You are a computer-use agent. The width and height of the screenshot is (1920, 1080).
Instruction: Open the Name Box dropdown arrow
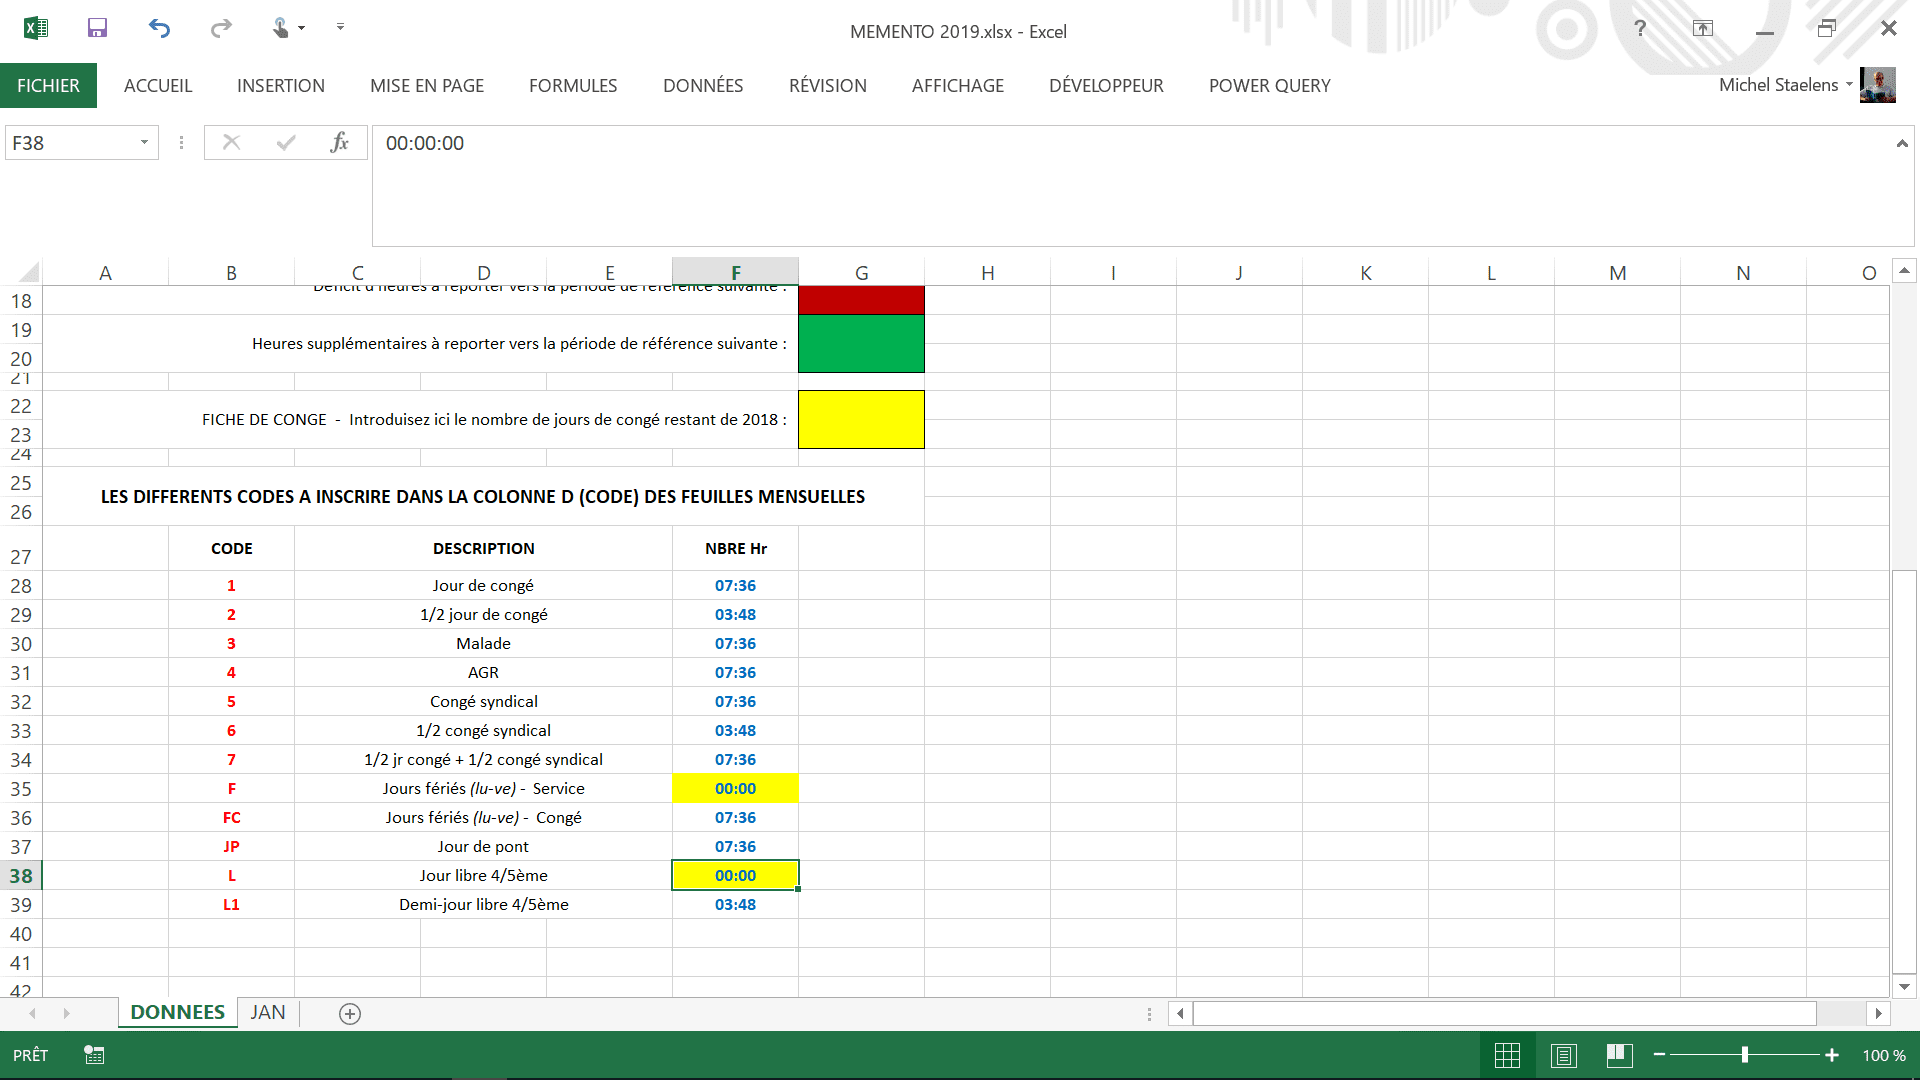(x=144, y=143)
